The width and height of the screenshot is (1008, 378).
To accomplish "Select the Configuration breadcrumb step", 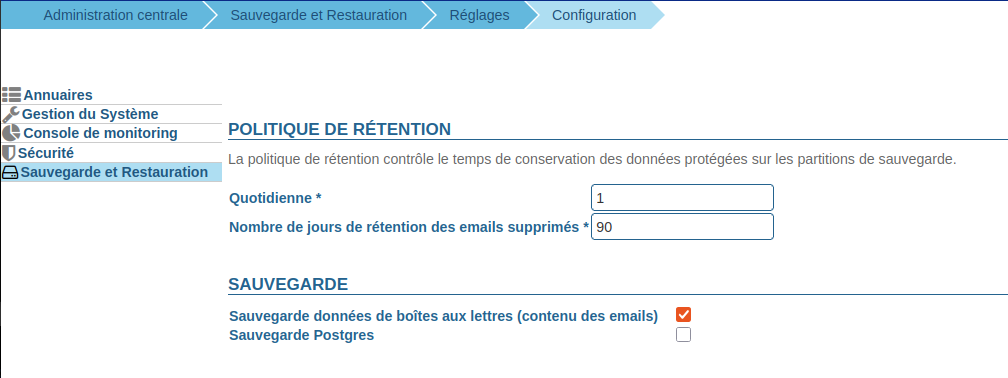I will click(x=594, y=15).
